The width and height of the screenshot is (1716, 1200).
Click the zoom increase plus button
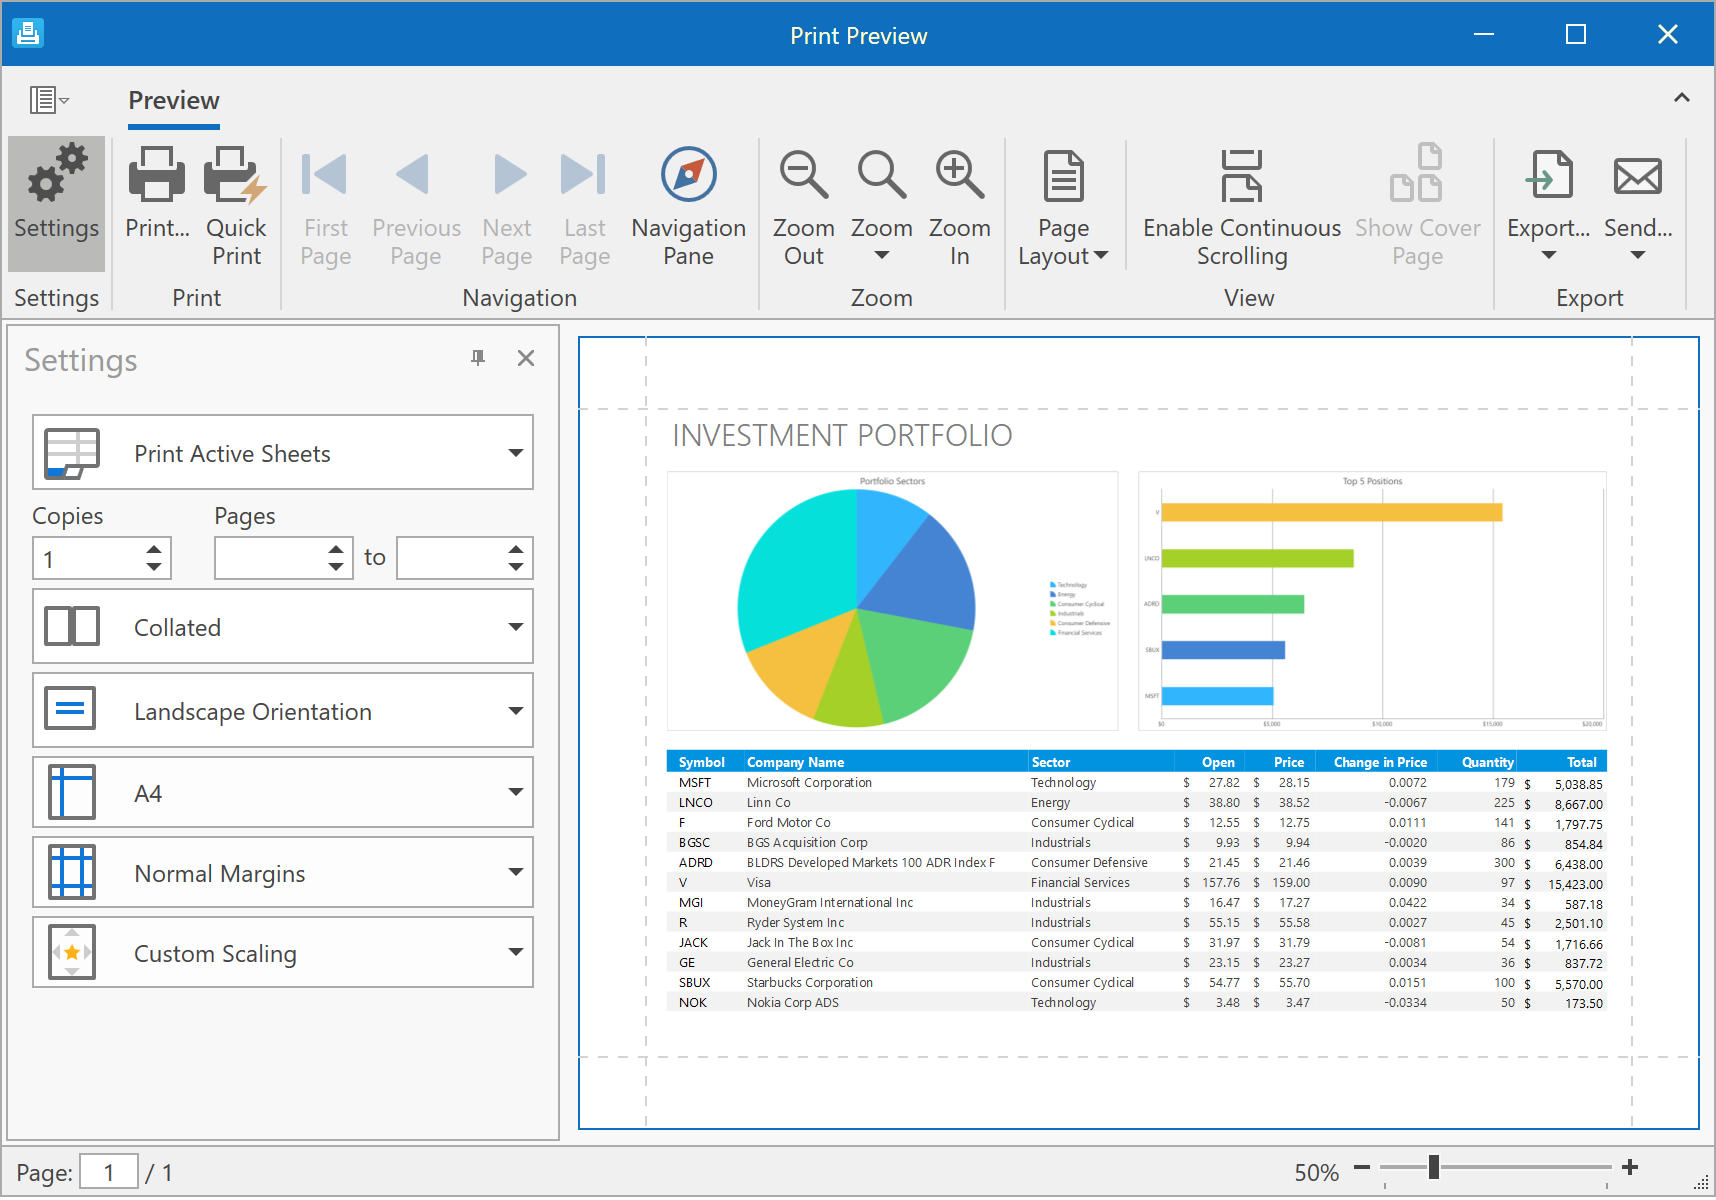click(1630, 1167)
